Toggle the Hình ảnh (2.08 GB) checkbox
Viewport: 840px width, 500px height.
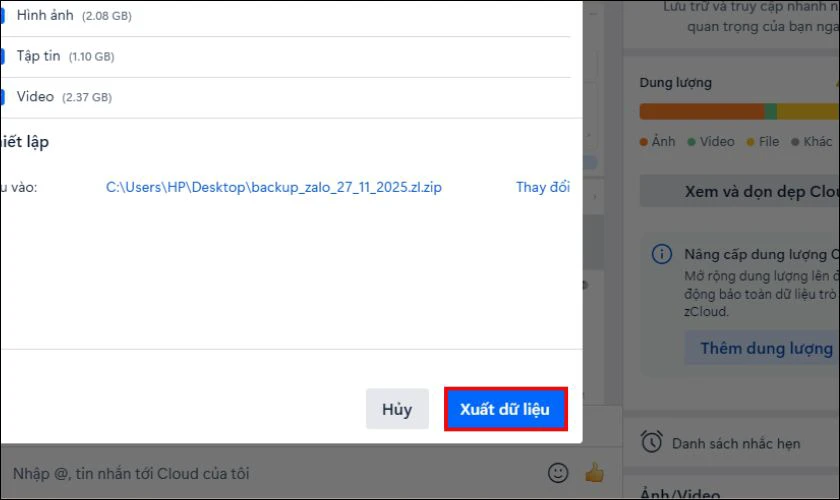tap(2, 16)
